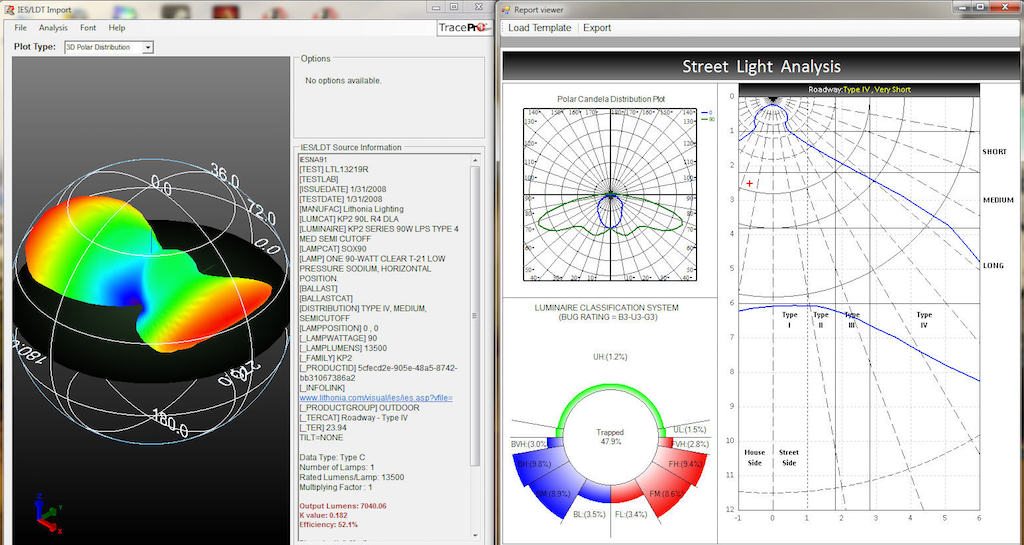1024x545 pixels.
Task: Click the IES/LDT Import window icon
Action: pyautogui.click(x=9, y=8)
